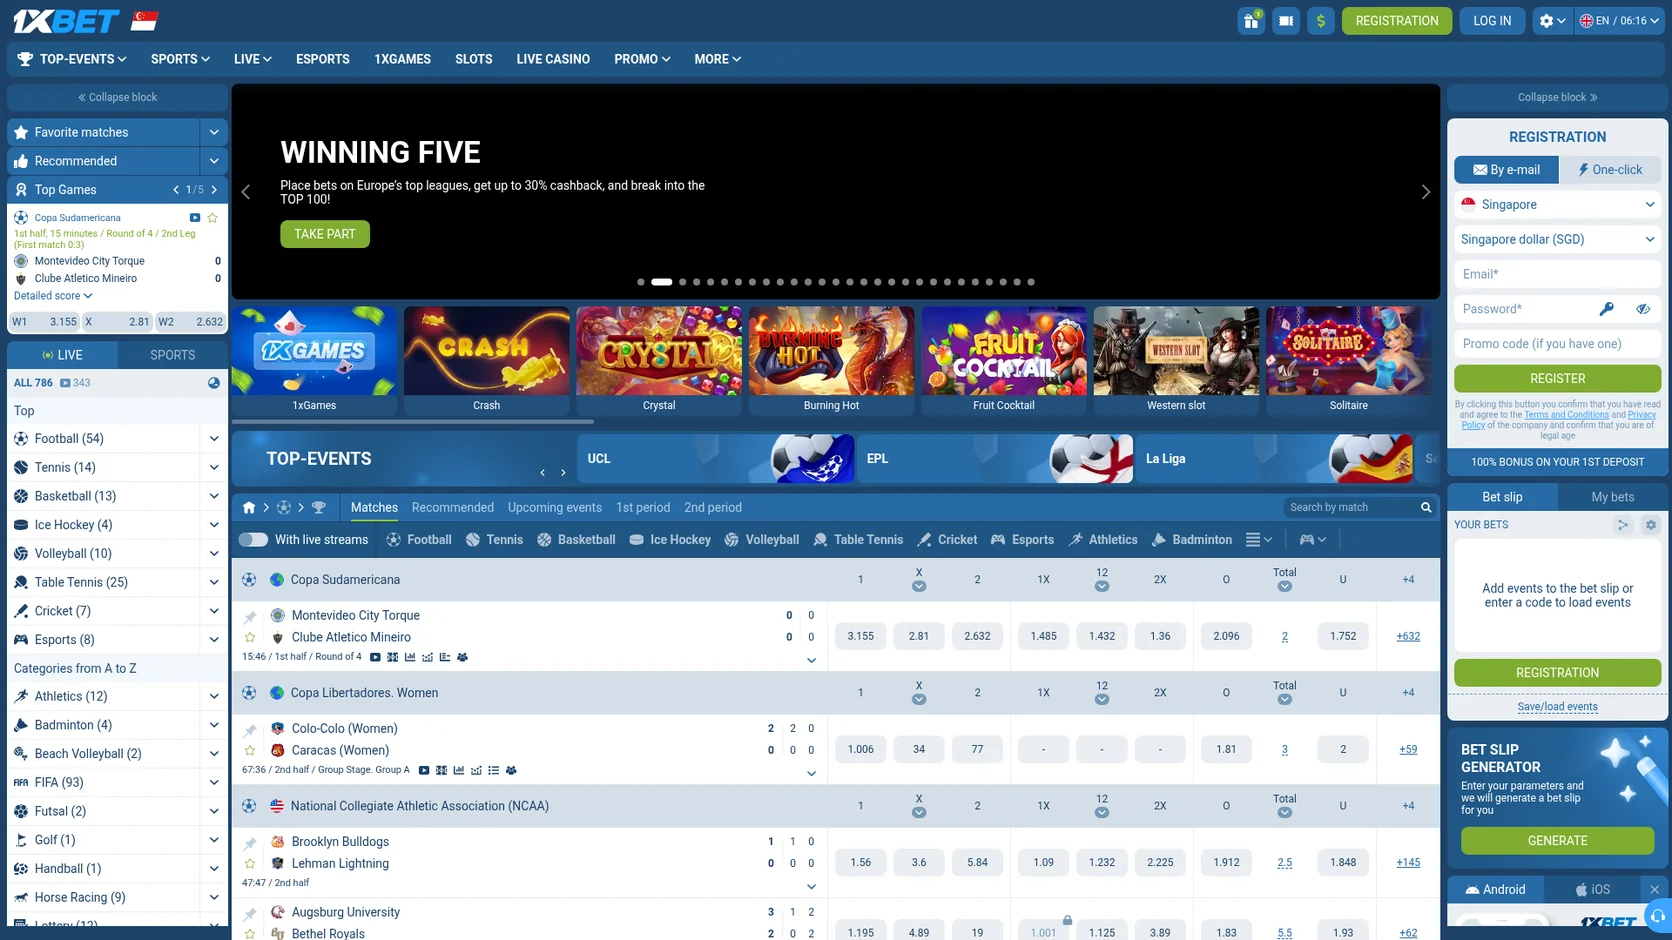Open the game controller filter icon
Image resolution: width=1672 pixels, height=940 pixels.
tap(1312, 540)
